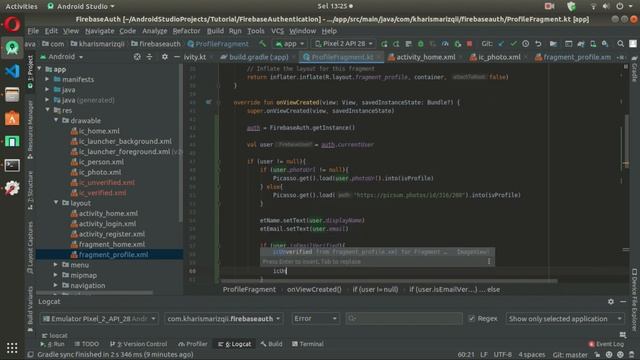Toggle the Structure side tool window
The image size is (640, 360).
[x=30, y=190]
